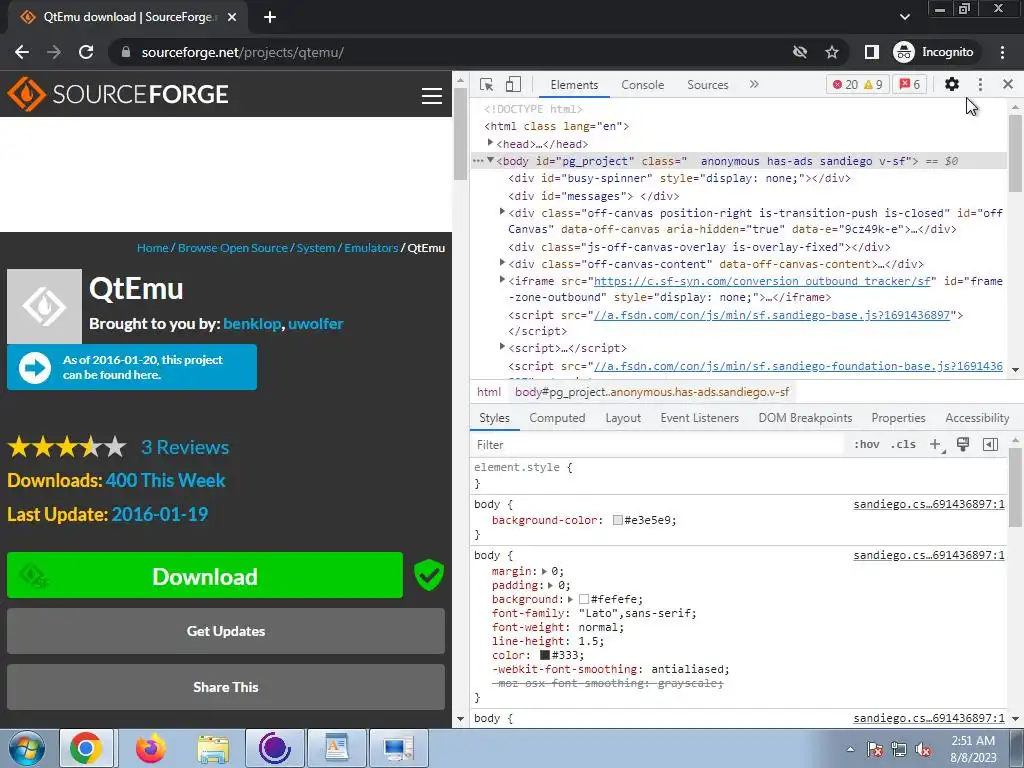This screenshot has width=1024, height=768.
Task: Open the Layout tab
Action: (x=623, y=418)
